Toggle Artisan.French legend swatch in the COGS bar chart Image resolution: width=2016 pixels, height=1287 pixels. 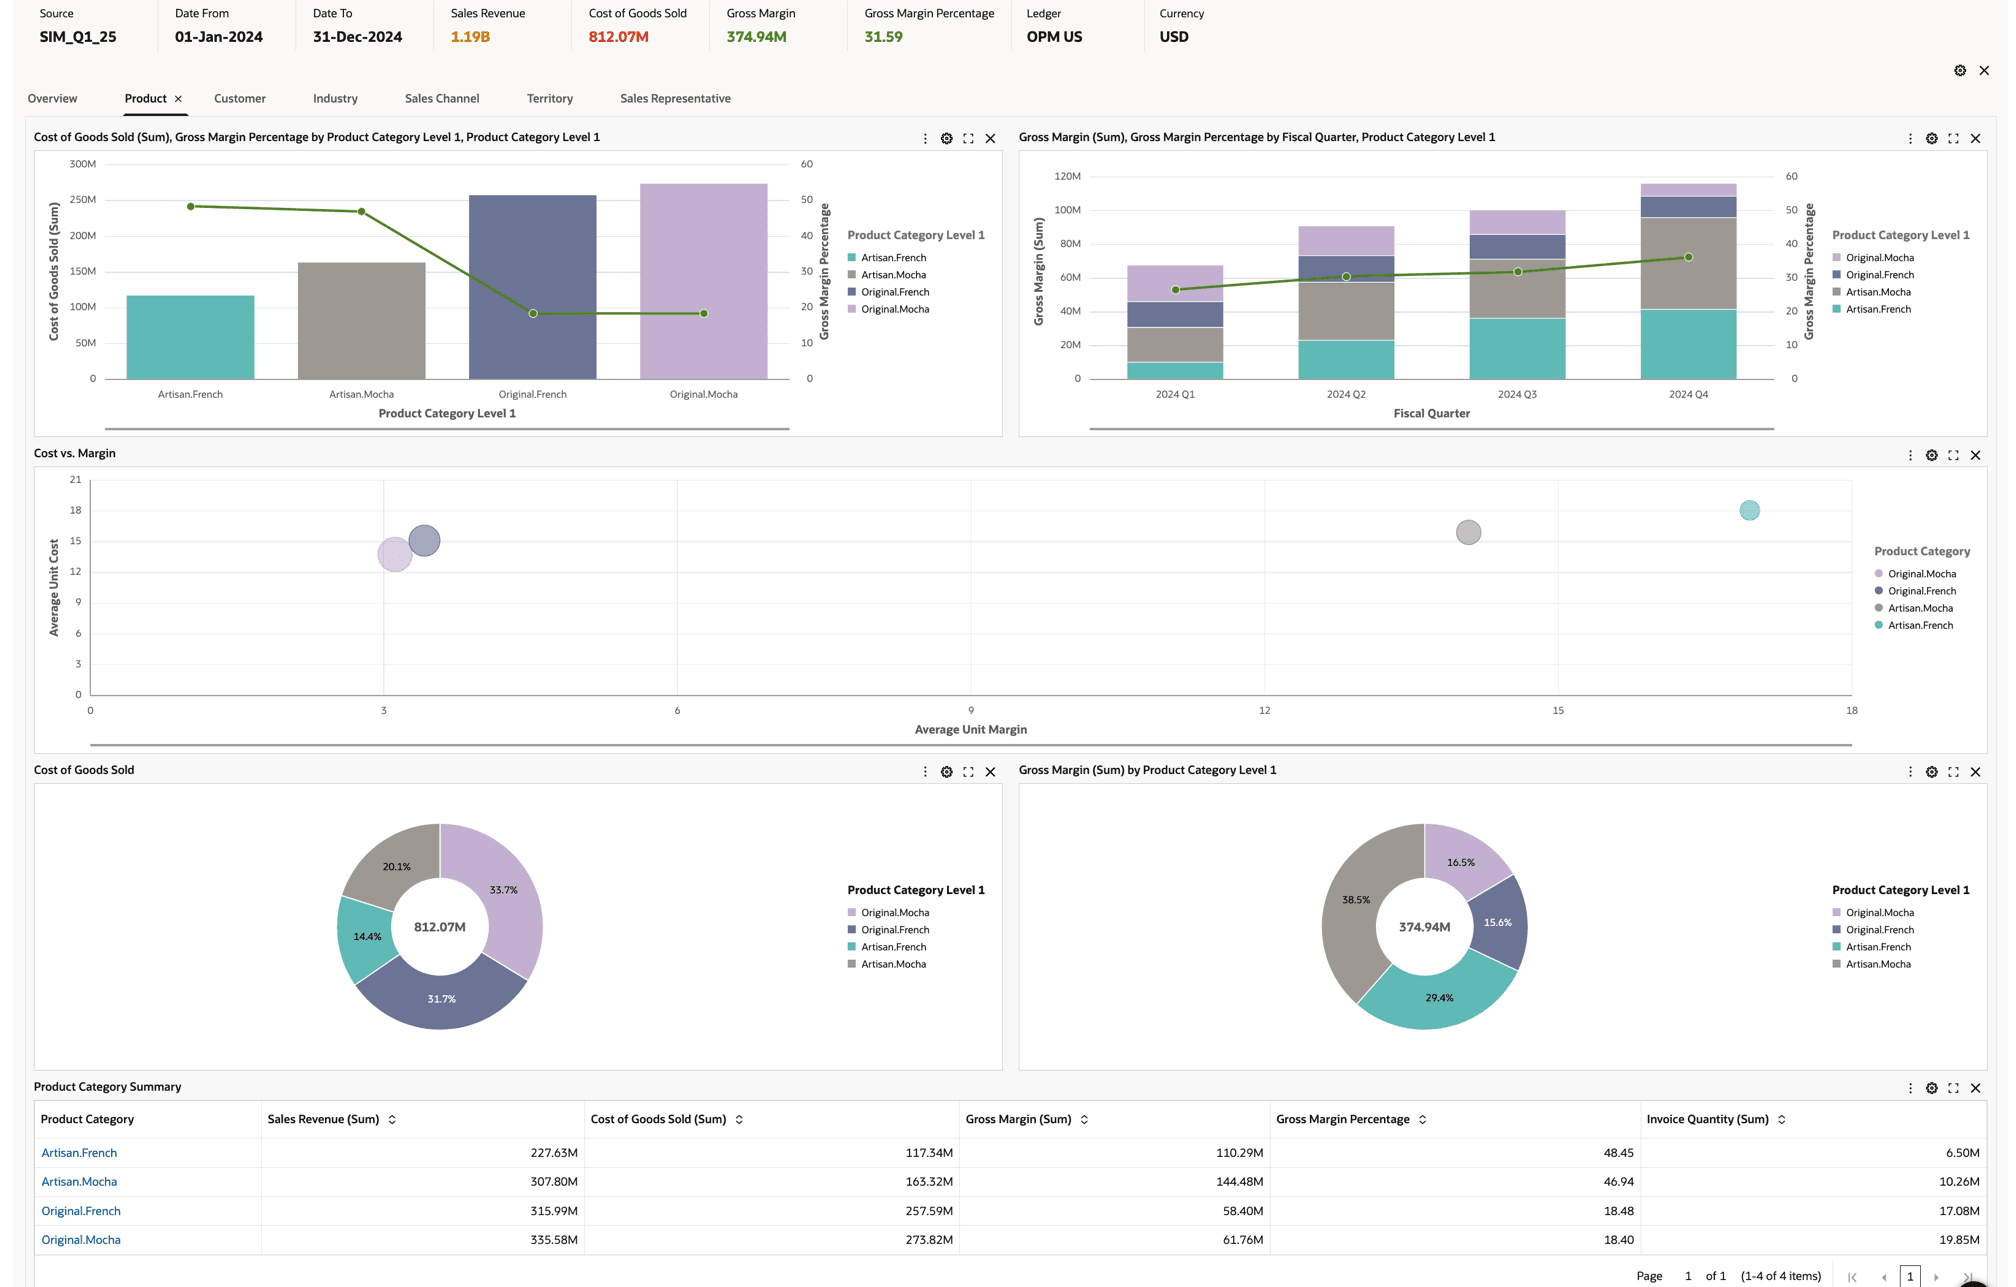[x=852, y=258]
